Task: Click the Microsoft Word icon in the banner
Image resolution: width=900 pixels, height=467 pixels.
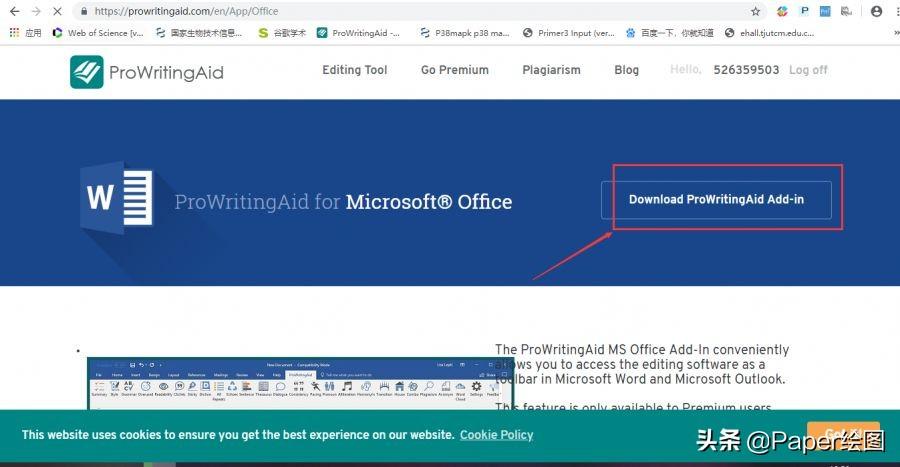Action: pyautogui.click(x=118, y=197)
